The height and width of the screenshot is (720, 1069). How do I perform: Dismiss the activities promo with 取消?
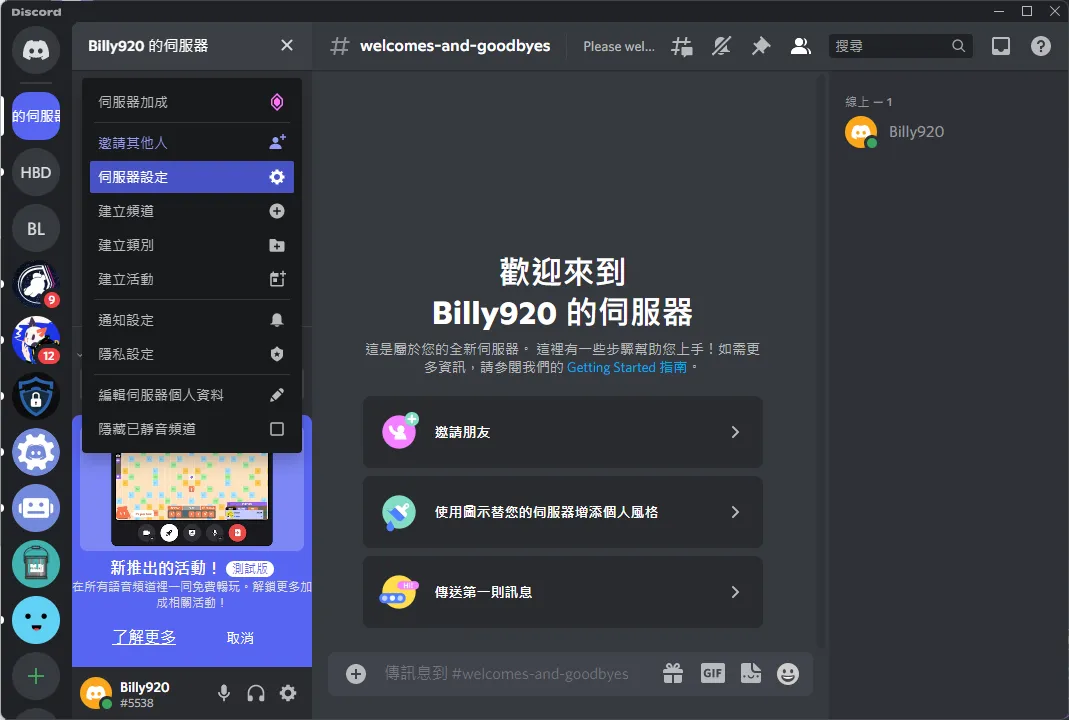pos(240,638)
